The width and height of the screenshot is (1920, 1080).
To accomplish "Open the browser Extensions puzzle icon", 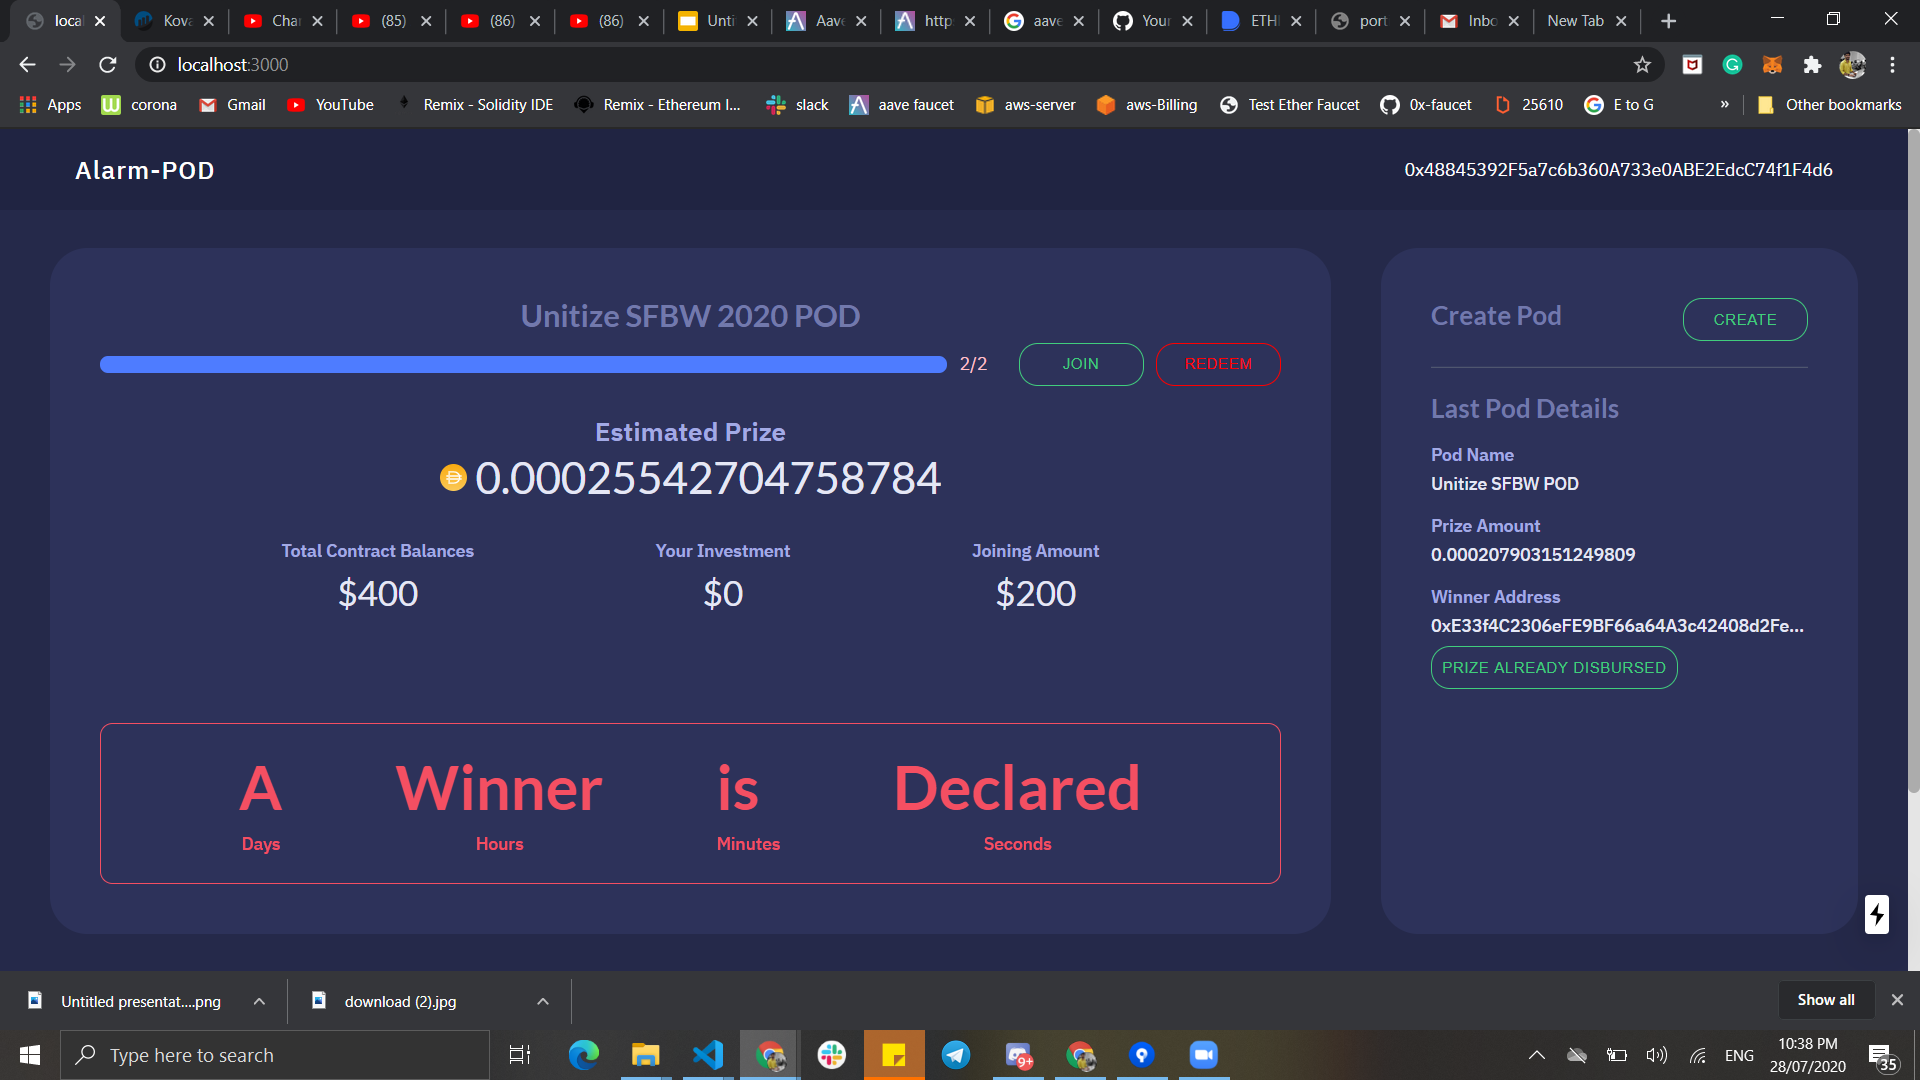I will pos(1812,65).
